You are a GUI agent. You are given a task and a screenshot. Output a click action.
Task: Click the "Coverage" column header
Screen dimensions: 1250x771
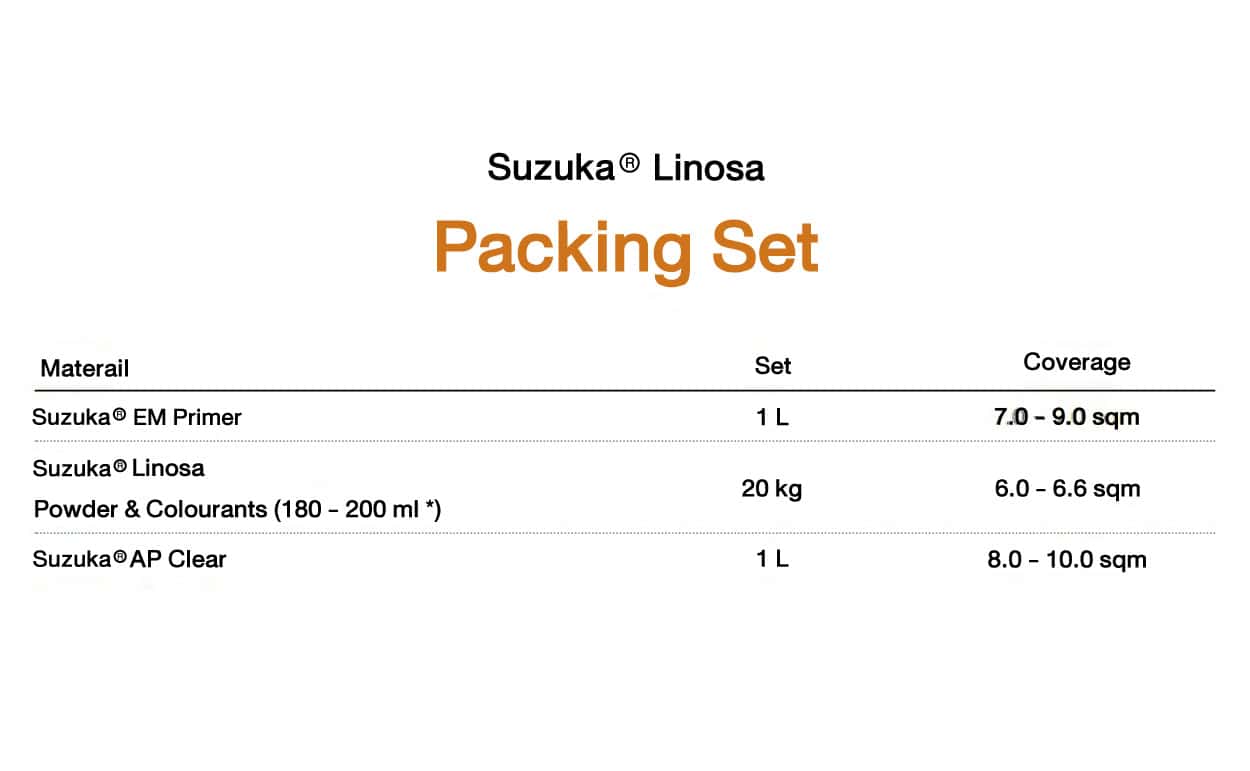(1076, 362)
